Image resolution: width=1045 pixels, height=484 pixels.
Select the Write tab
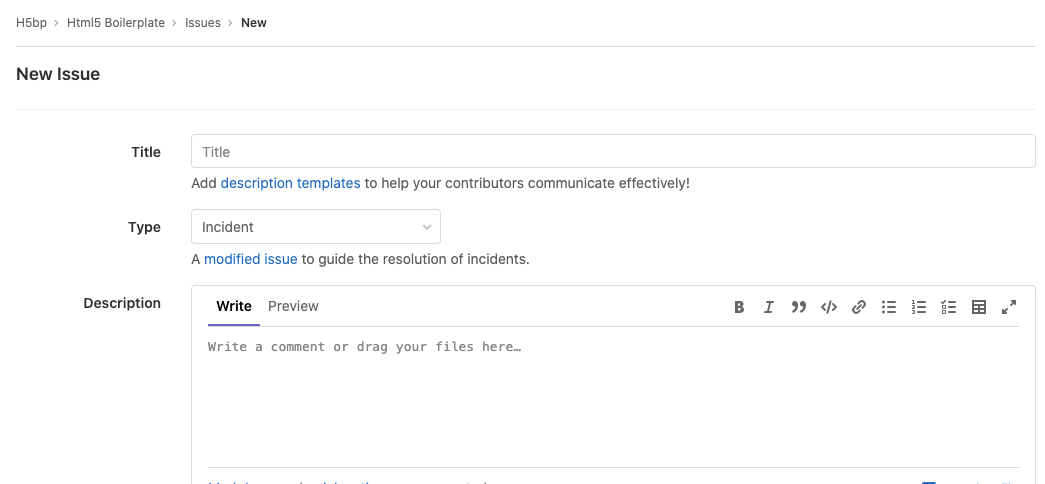pos(234,306)
